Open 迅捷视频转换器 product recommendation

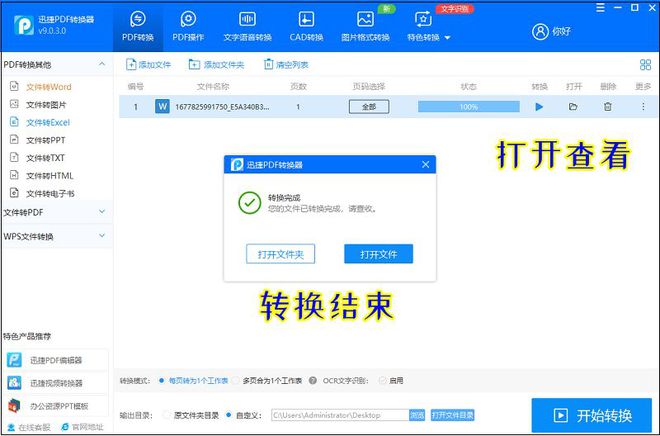(56, 383)
